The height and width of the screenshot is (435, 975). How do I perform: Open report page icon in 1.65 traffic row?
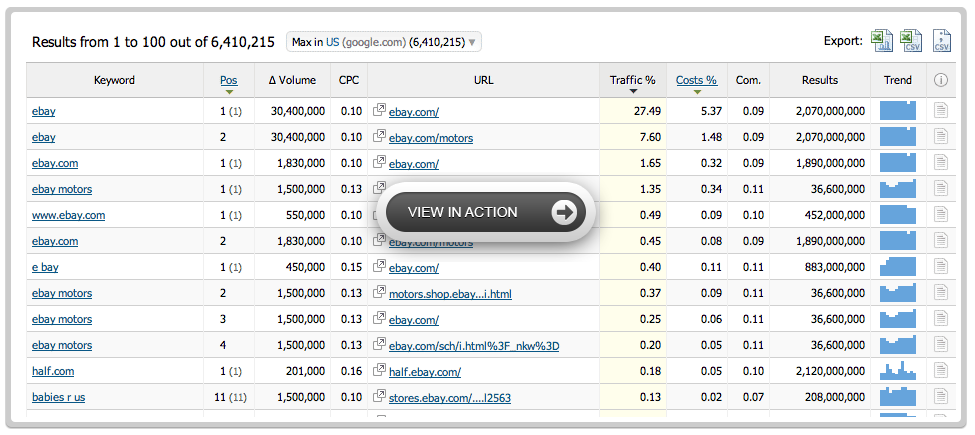941,163
